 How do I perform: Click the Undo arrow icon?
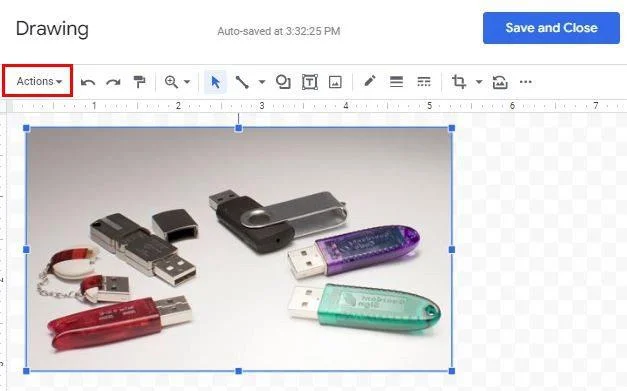coord(88,82)
